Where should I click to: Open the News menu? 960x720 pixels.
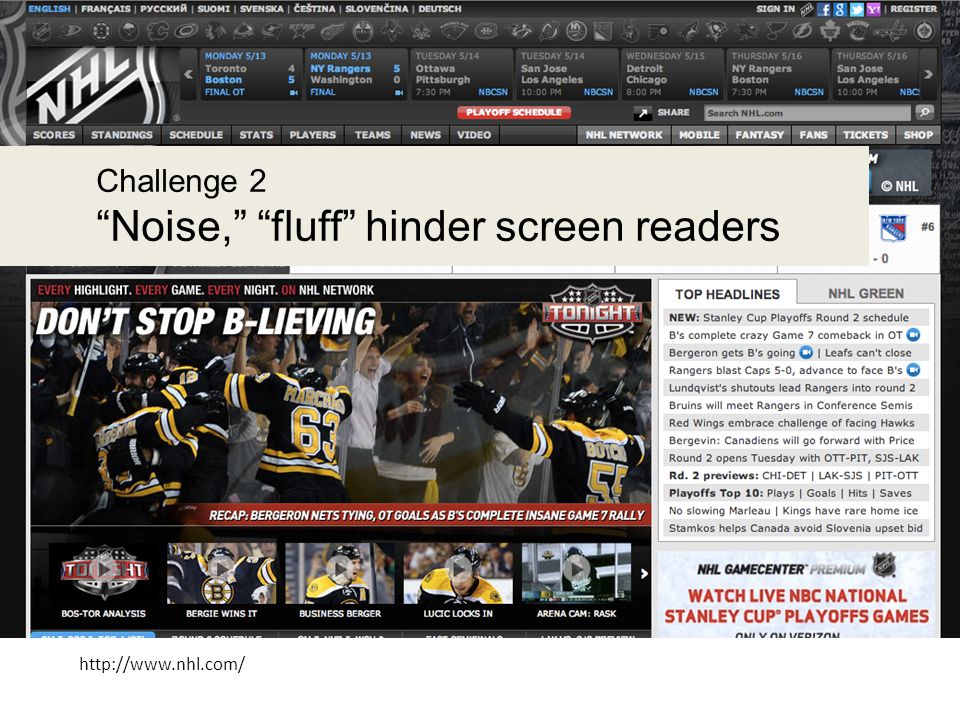pyautogui.click(x=426, y=135)
